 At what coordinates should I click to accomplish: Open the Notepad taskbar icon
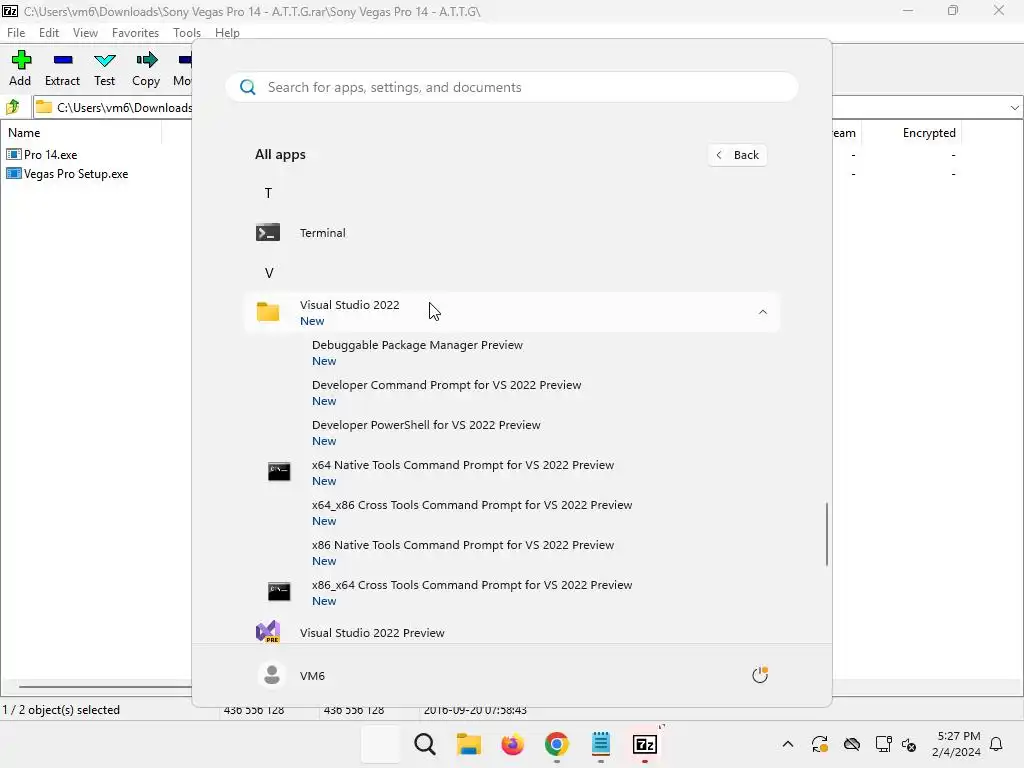(x=601, y=744)
